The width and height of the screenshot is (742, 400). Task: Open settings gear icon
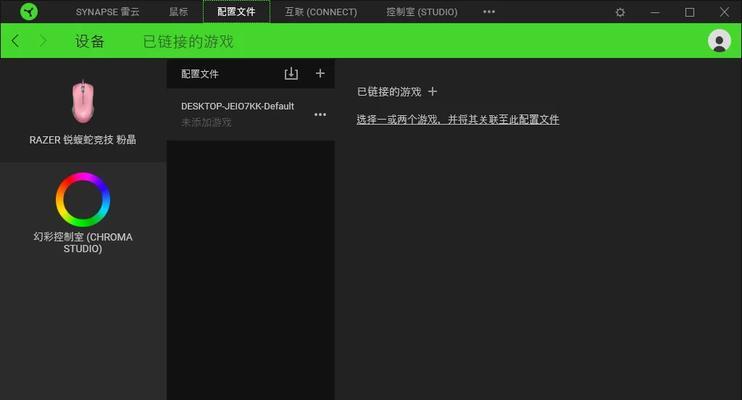[x=620, y=12]
